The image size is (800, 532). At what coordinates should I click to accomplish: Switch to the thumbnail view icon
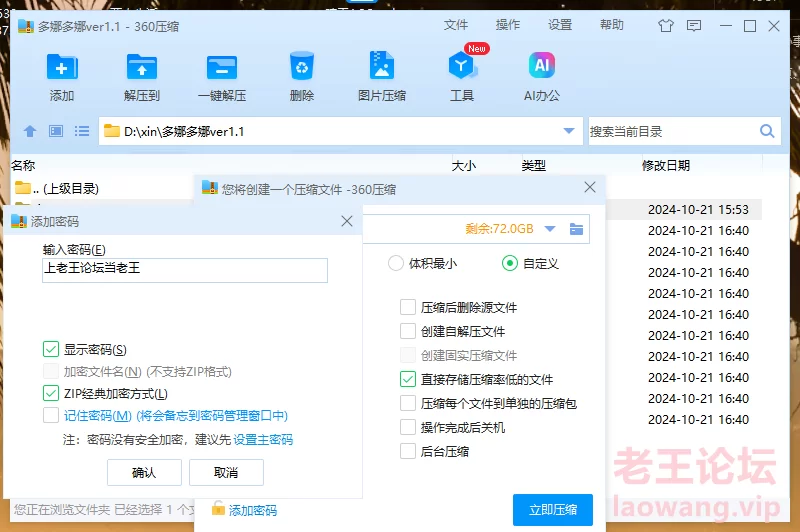[56, 132]
